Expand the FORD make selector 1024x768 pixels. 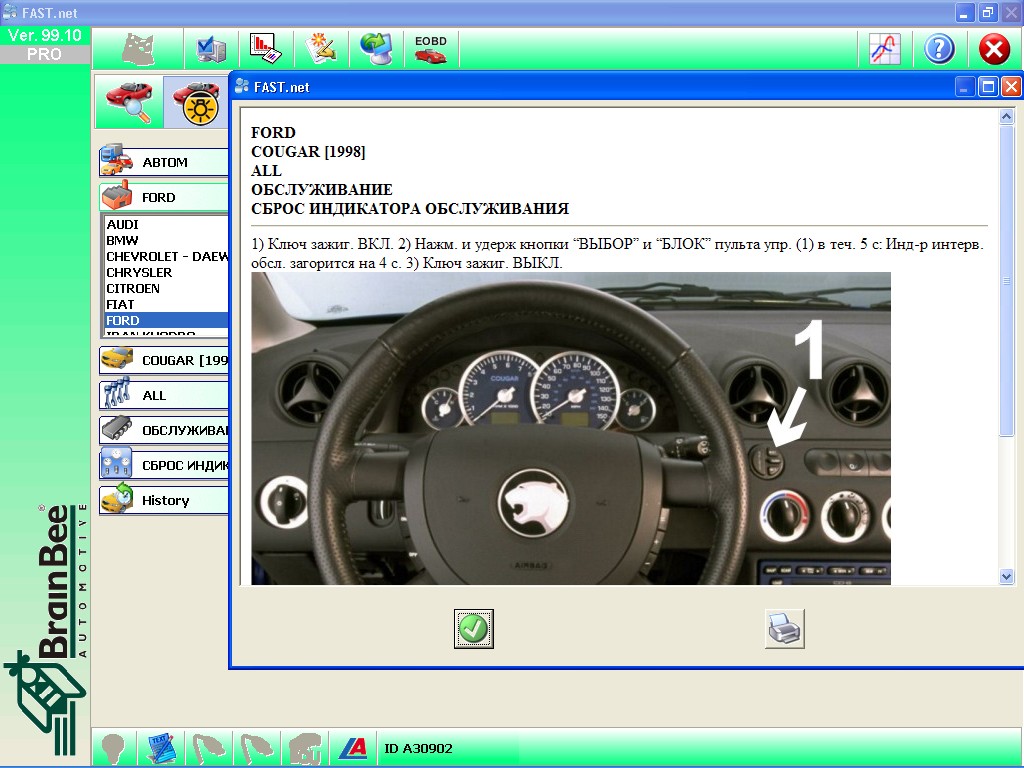[164, 197]
